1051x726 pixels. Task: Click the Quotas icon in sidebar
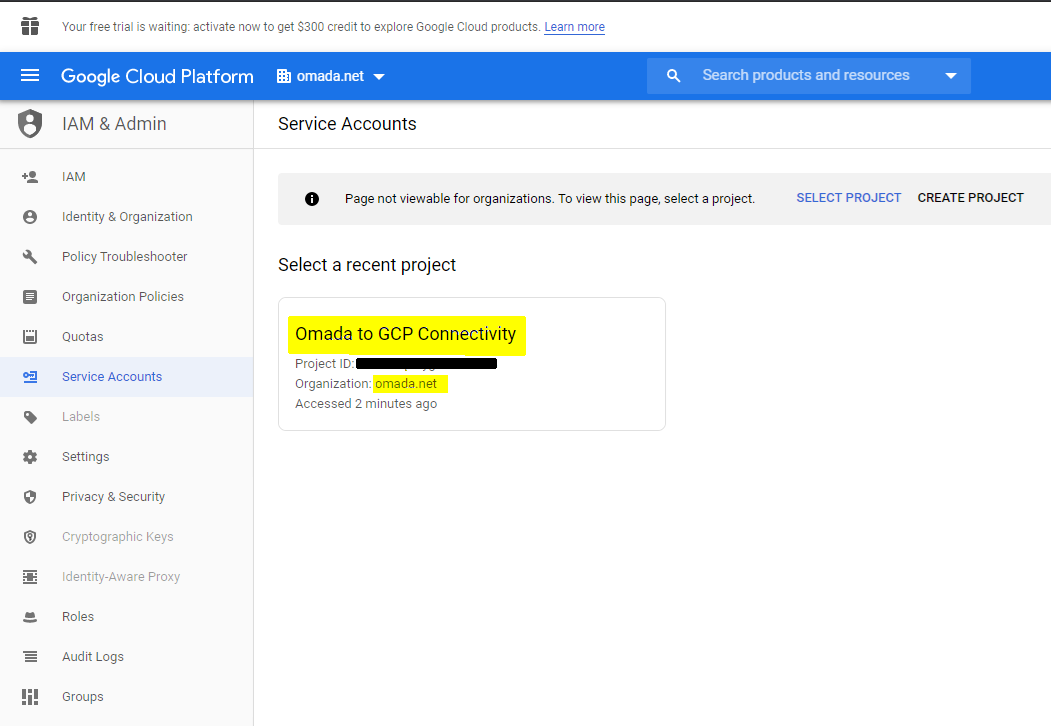coord(29,337)
